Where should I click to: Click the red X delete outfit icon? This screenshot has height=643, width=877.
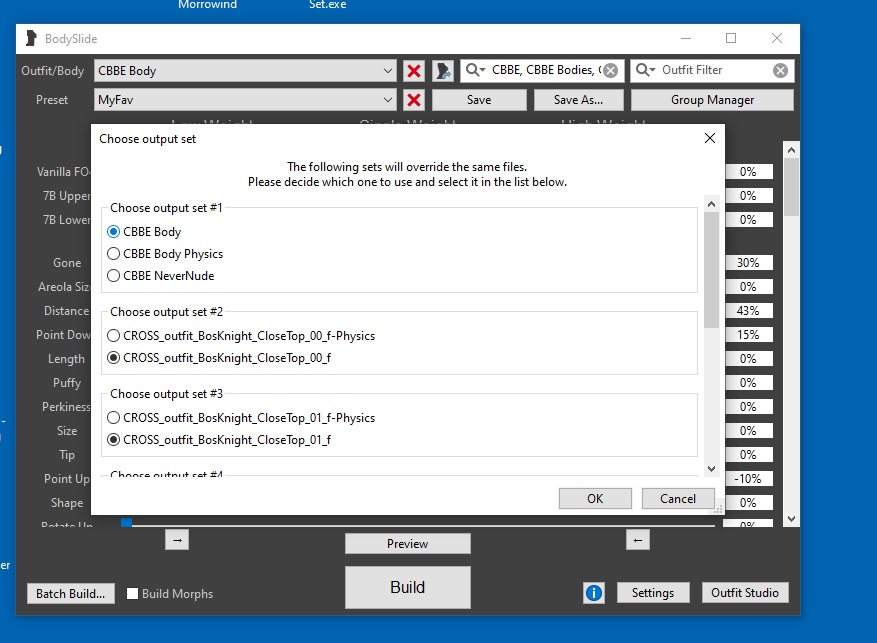414,71
